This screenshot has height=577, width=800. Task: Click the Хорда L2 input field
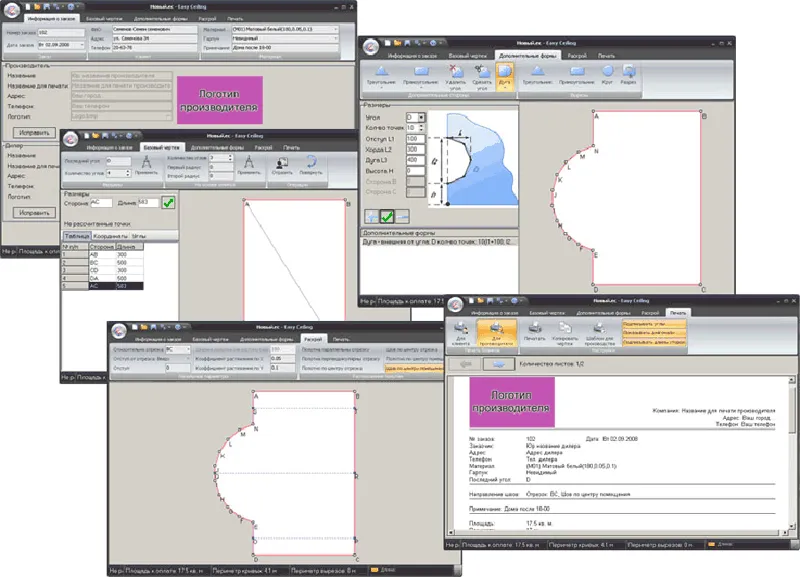[x=415, y=149]
